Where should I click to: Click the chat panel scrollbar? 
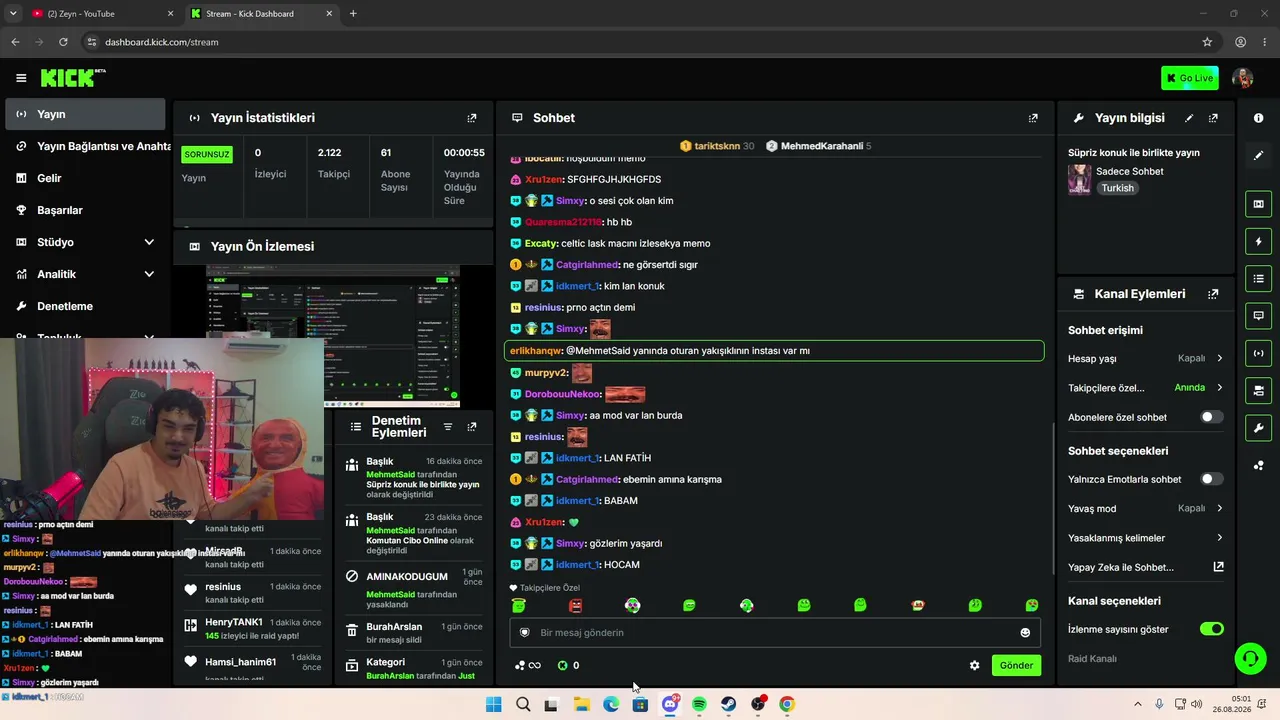pos(1053,497)
